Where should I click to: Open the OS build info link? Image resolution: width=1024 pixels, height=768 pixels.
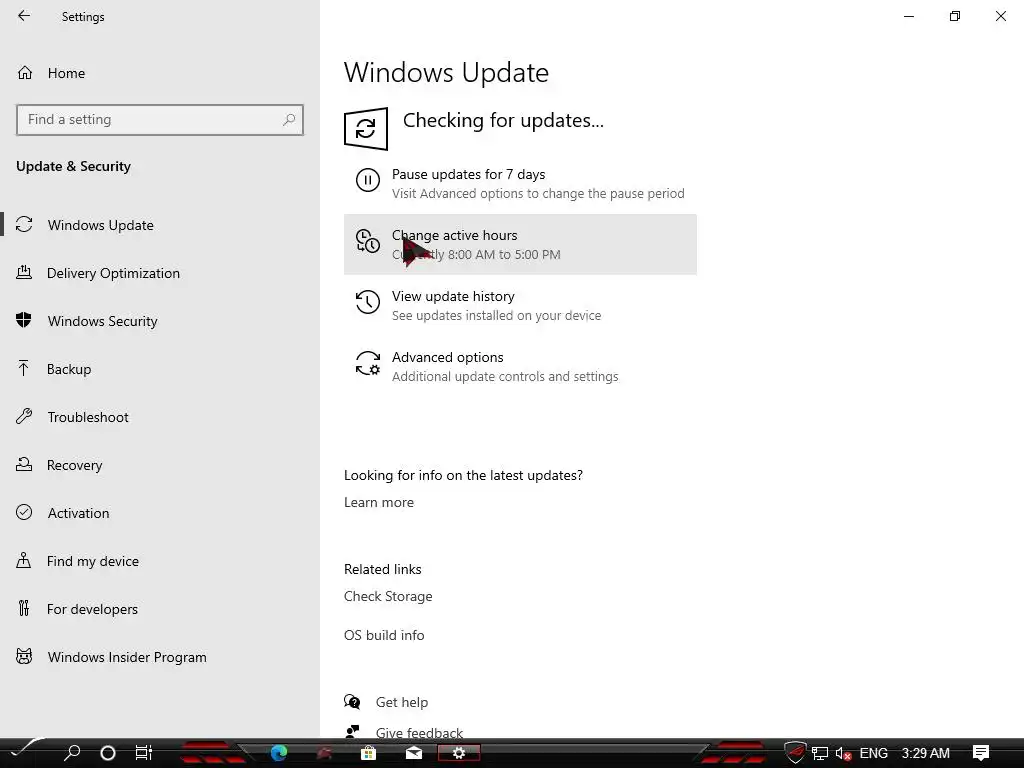click(x=384, y=635)
